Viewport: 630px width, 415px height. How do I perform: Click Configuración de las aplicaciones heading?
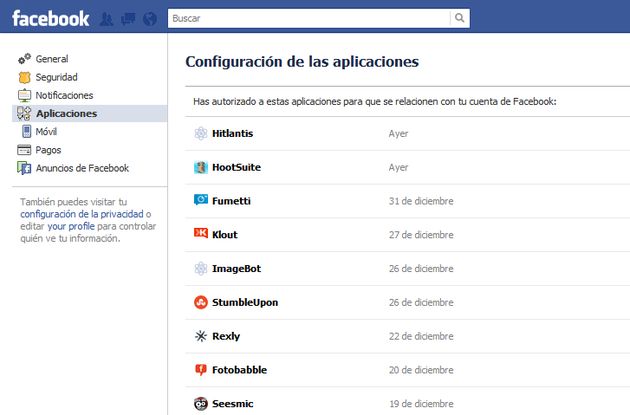click(302, 62)
